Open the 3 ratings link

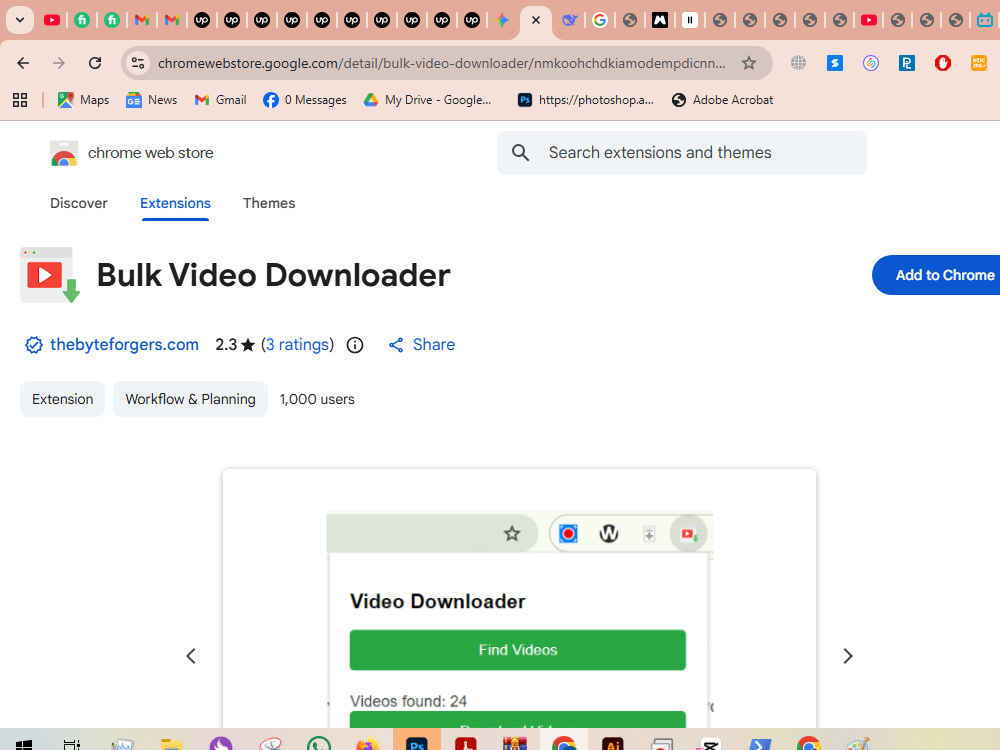tap(297, 345)
